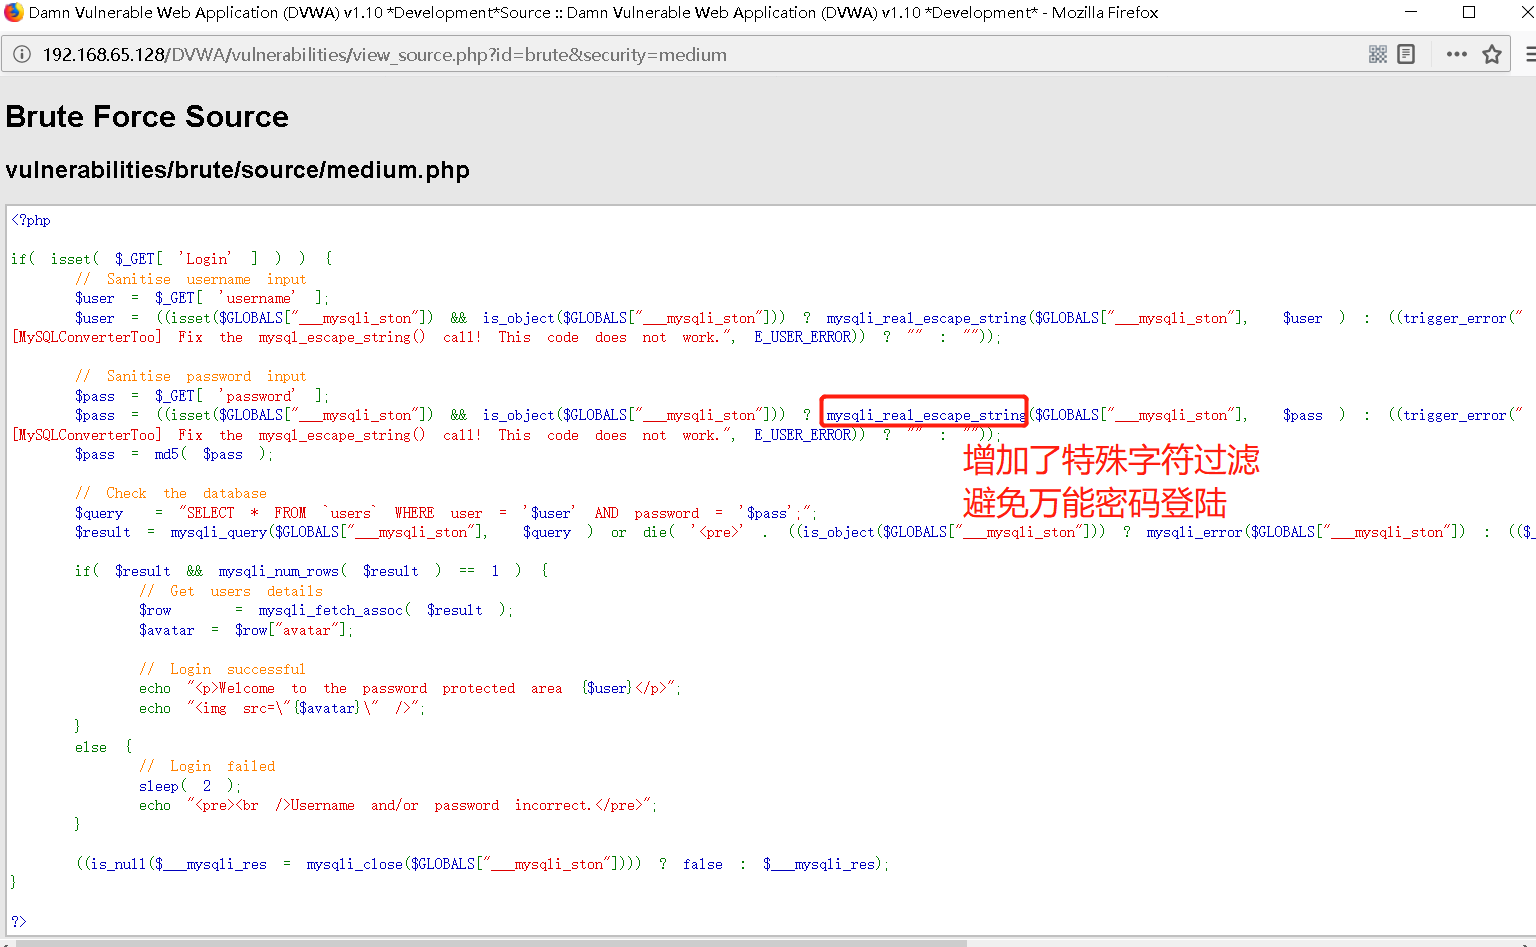Click the SELECT * FROM `users` query text
The height and width of the screenshot is (947, 1536).
tap(498, 513)
